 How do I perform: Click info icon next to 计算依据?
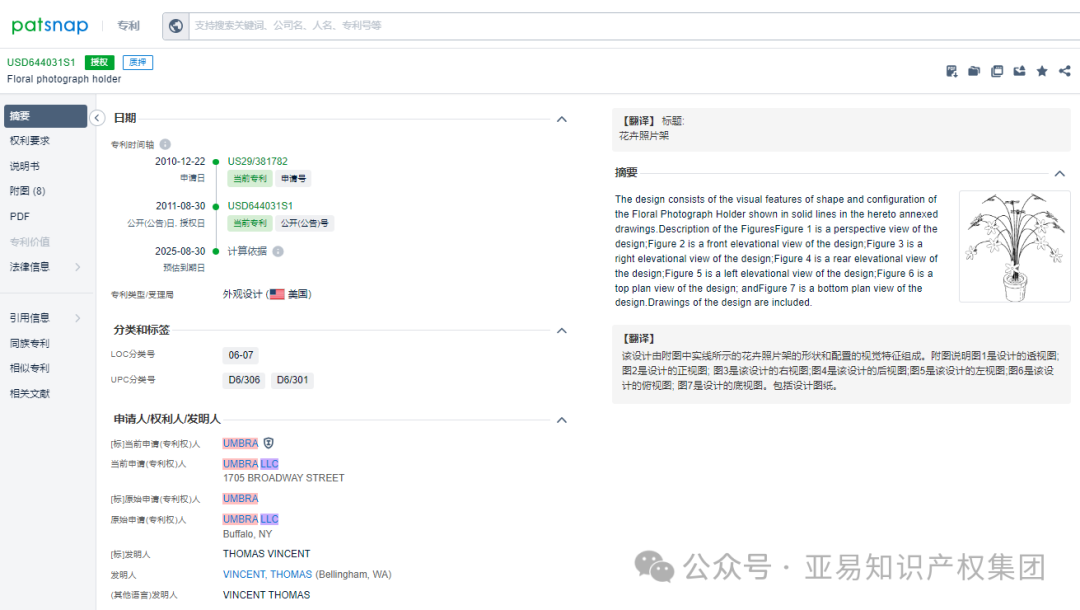pyautogui.click(x=278, y=251)
